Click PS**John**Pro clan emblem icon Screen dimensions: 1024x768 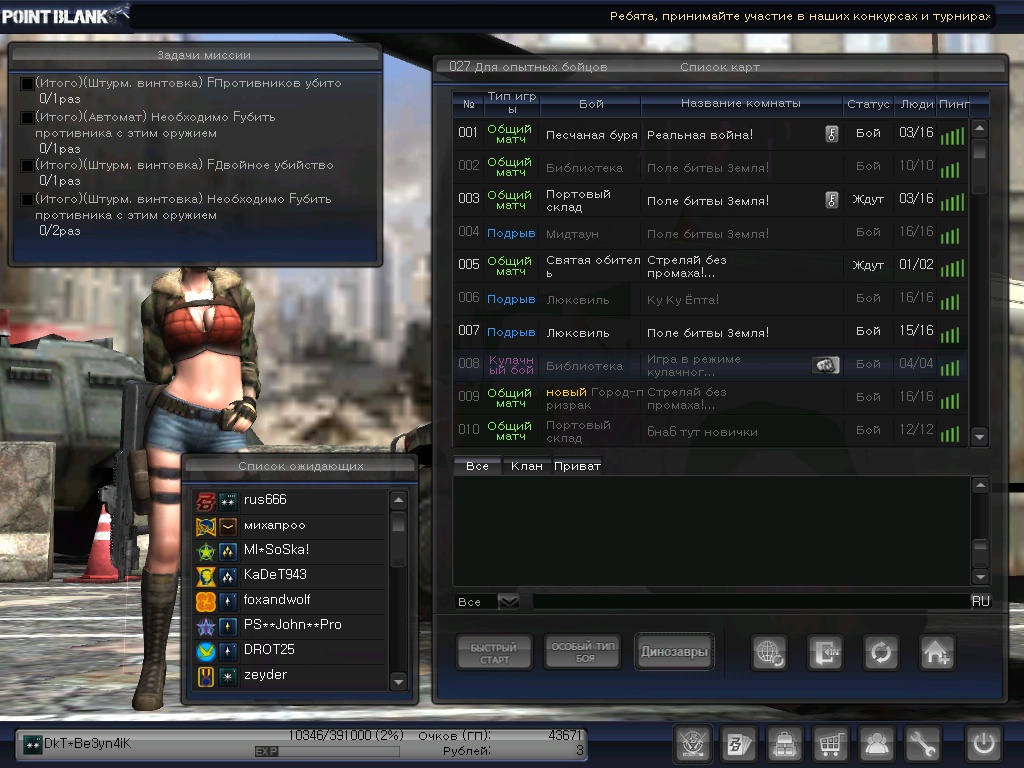[206, 626]
